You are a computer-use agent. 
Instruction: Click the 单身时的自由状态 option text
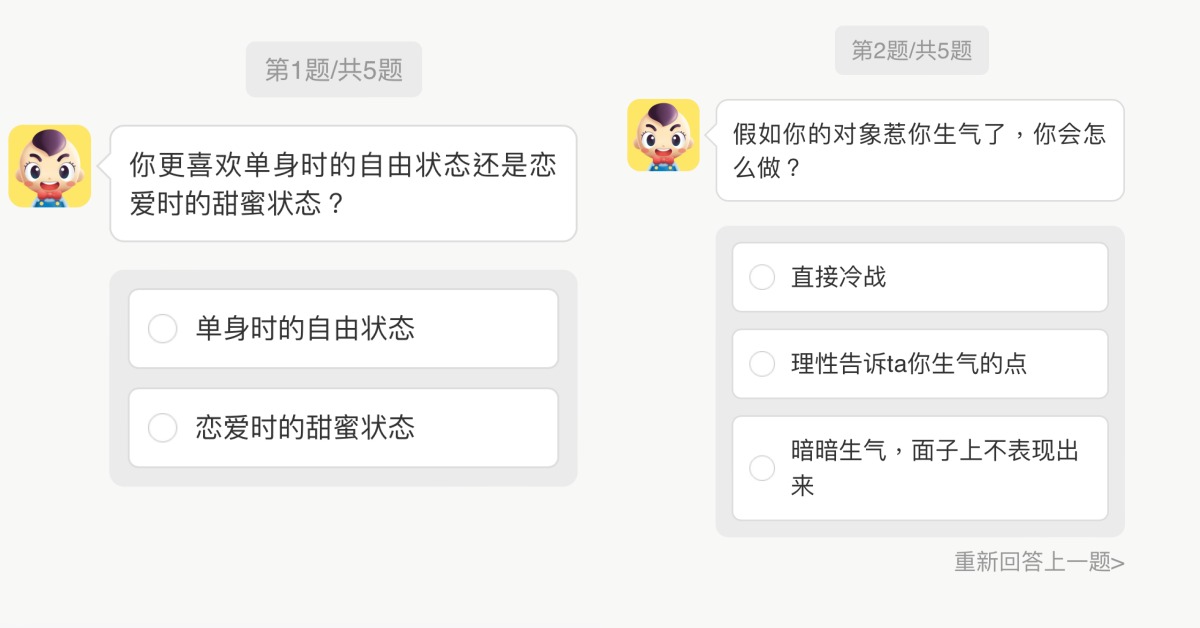point(305,328)
